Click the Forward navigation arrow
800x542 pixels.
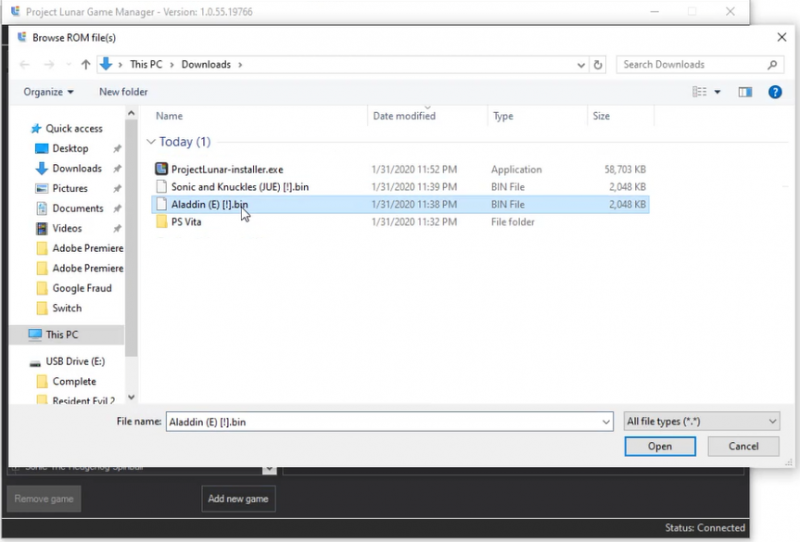(48, 64)
